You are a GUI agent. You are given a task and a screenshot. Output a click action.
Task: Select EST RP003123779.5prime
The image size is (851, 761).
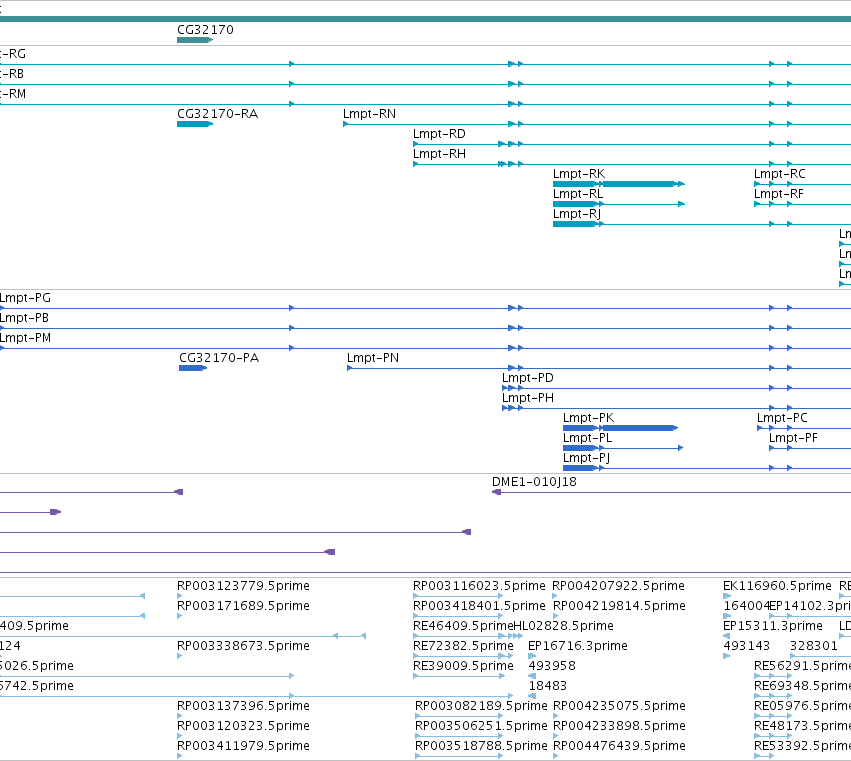pos(243,586)
